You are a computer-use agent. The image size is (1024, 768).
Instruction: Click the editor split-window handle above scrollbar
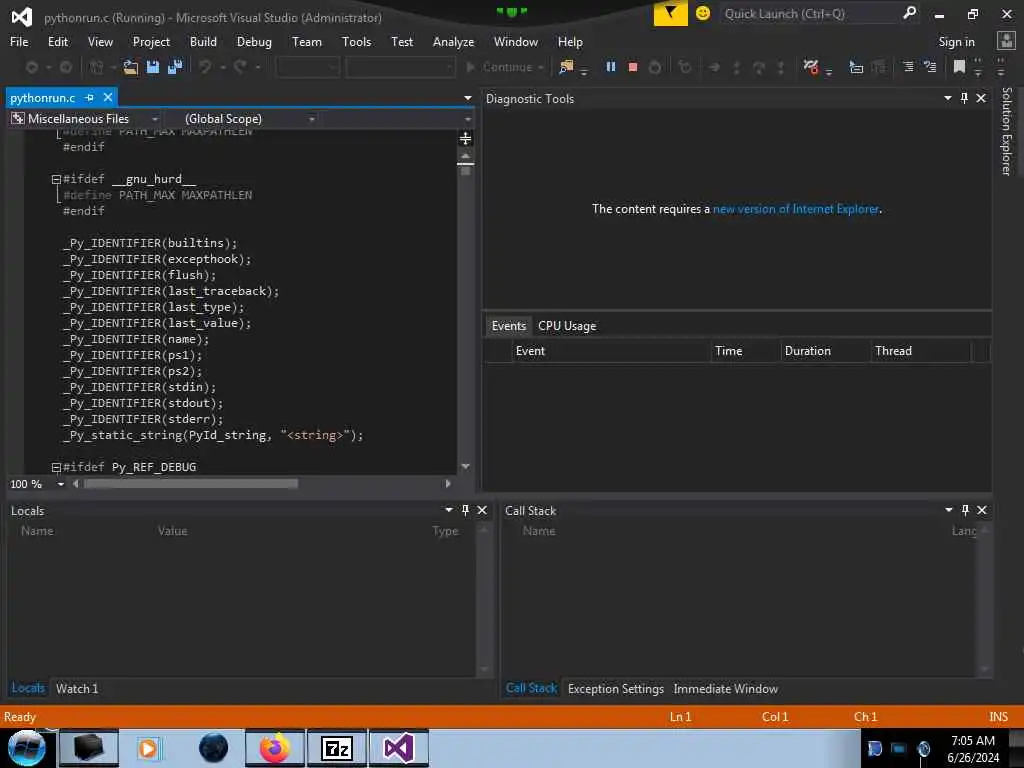(465, 138)
